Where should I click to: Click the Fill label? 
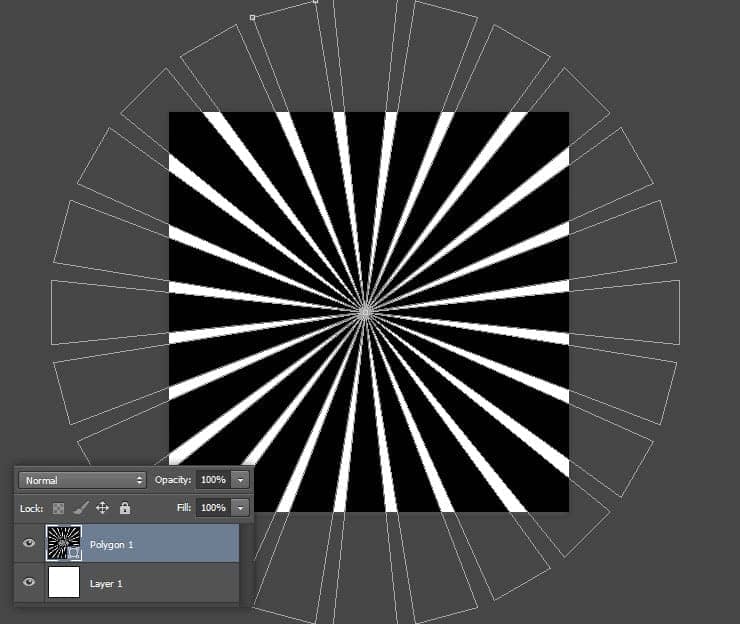184,507
